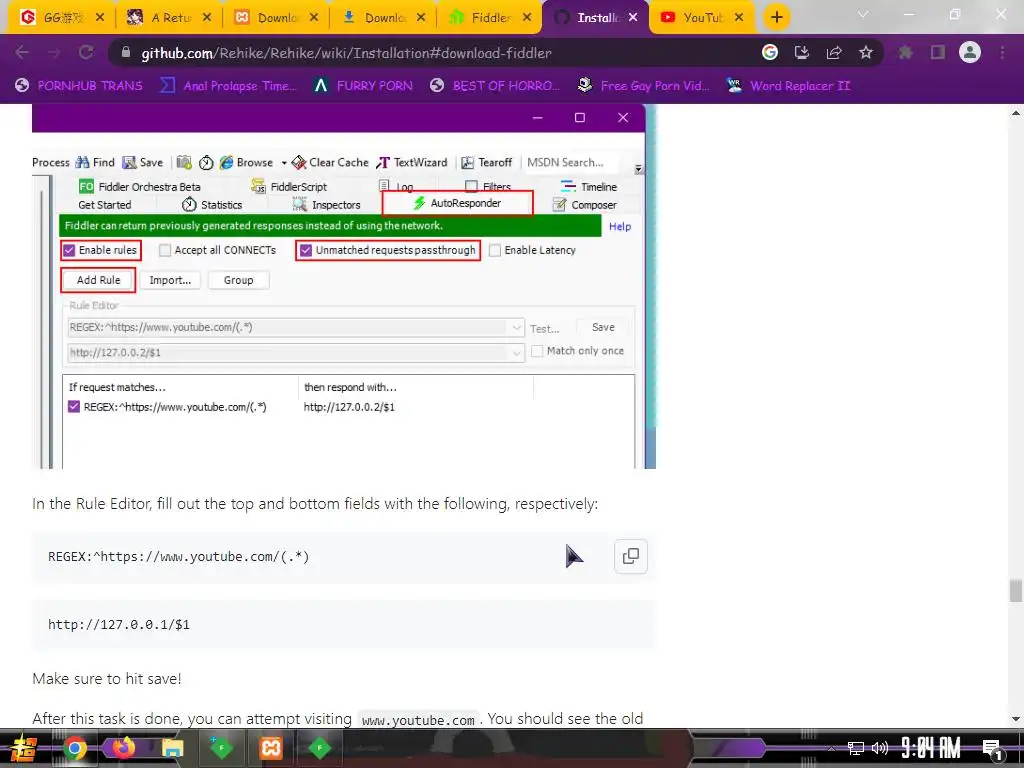Click the 'http://127.0.0.1/$1' code text
Image resolution: width=1024 pixels, height=768 pixels.
119,624
